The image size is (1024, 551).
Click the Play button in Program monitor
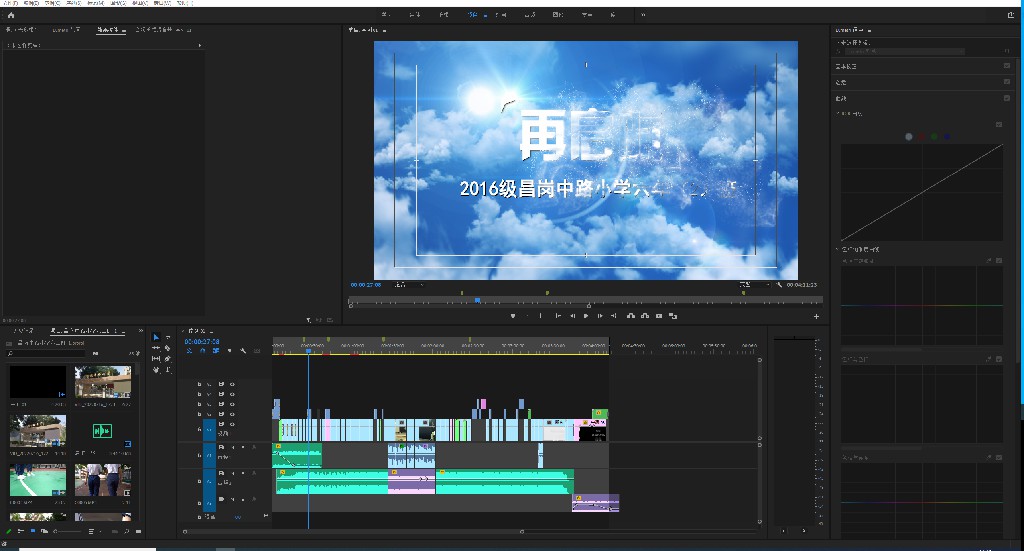[586, 316]
